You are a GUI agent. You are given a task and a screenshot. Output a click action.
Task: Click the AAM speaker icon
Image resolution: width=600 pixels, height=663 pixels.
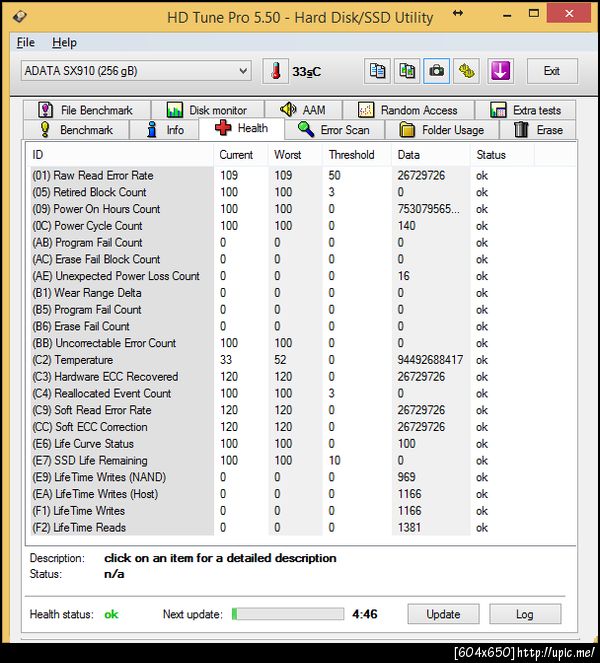[x=288, y=110]
